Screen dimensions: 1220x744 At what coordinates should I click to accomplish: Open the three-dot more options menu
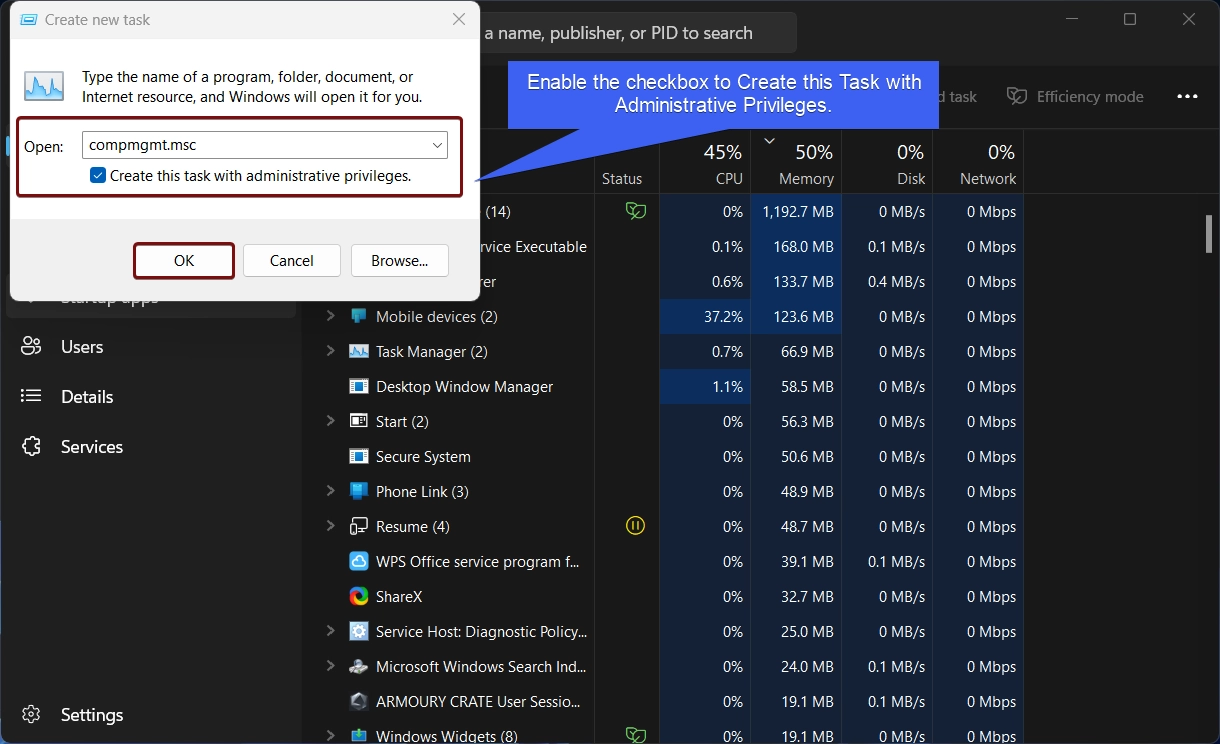(1187, 97)
